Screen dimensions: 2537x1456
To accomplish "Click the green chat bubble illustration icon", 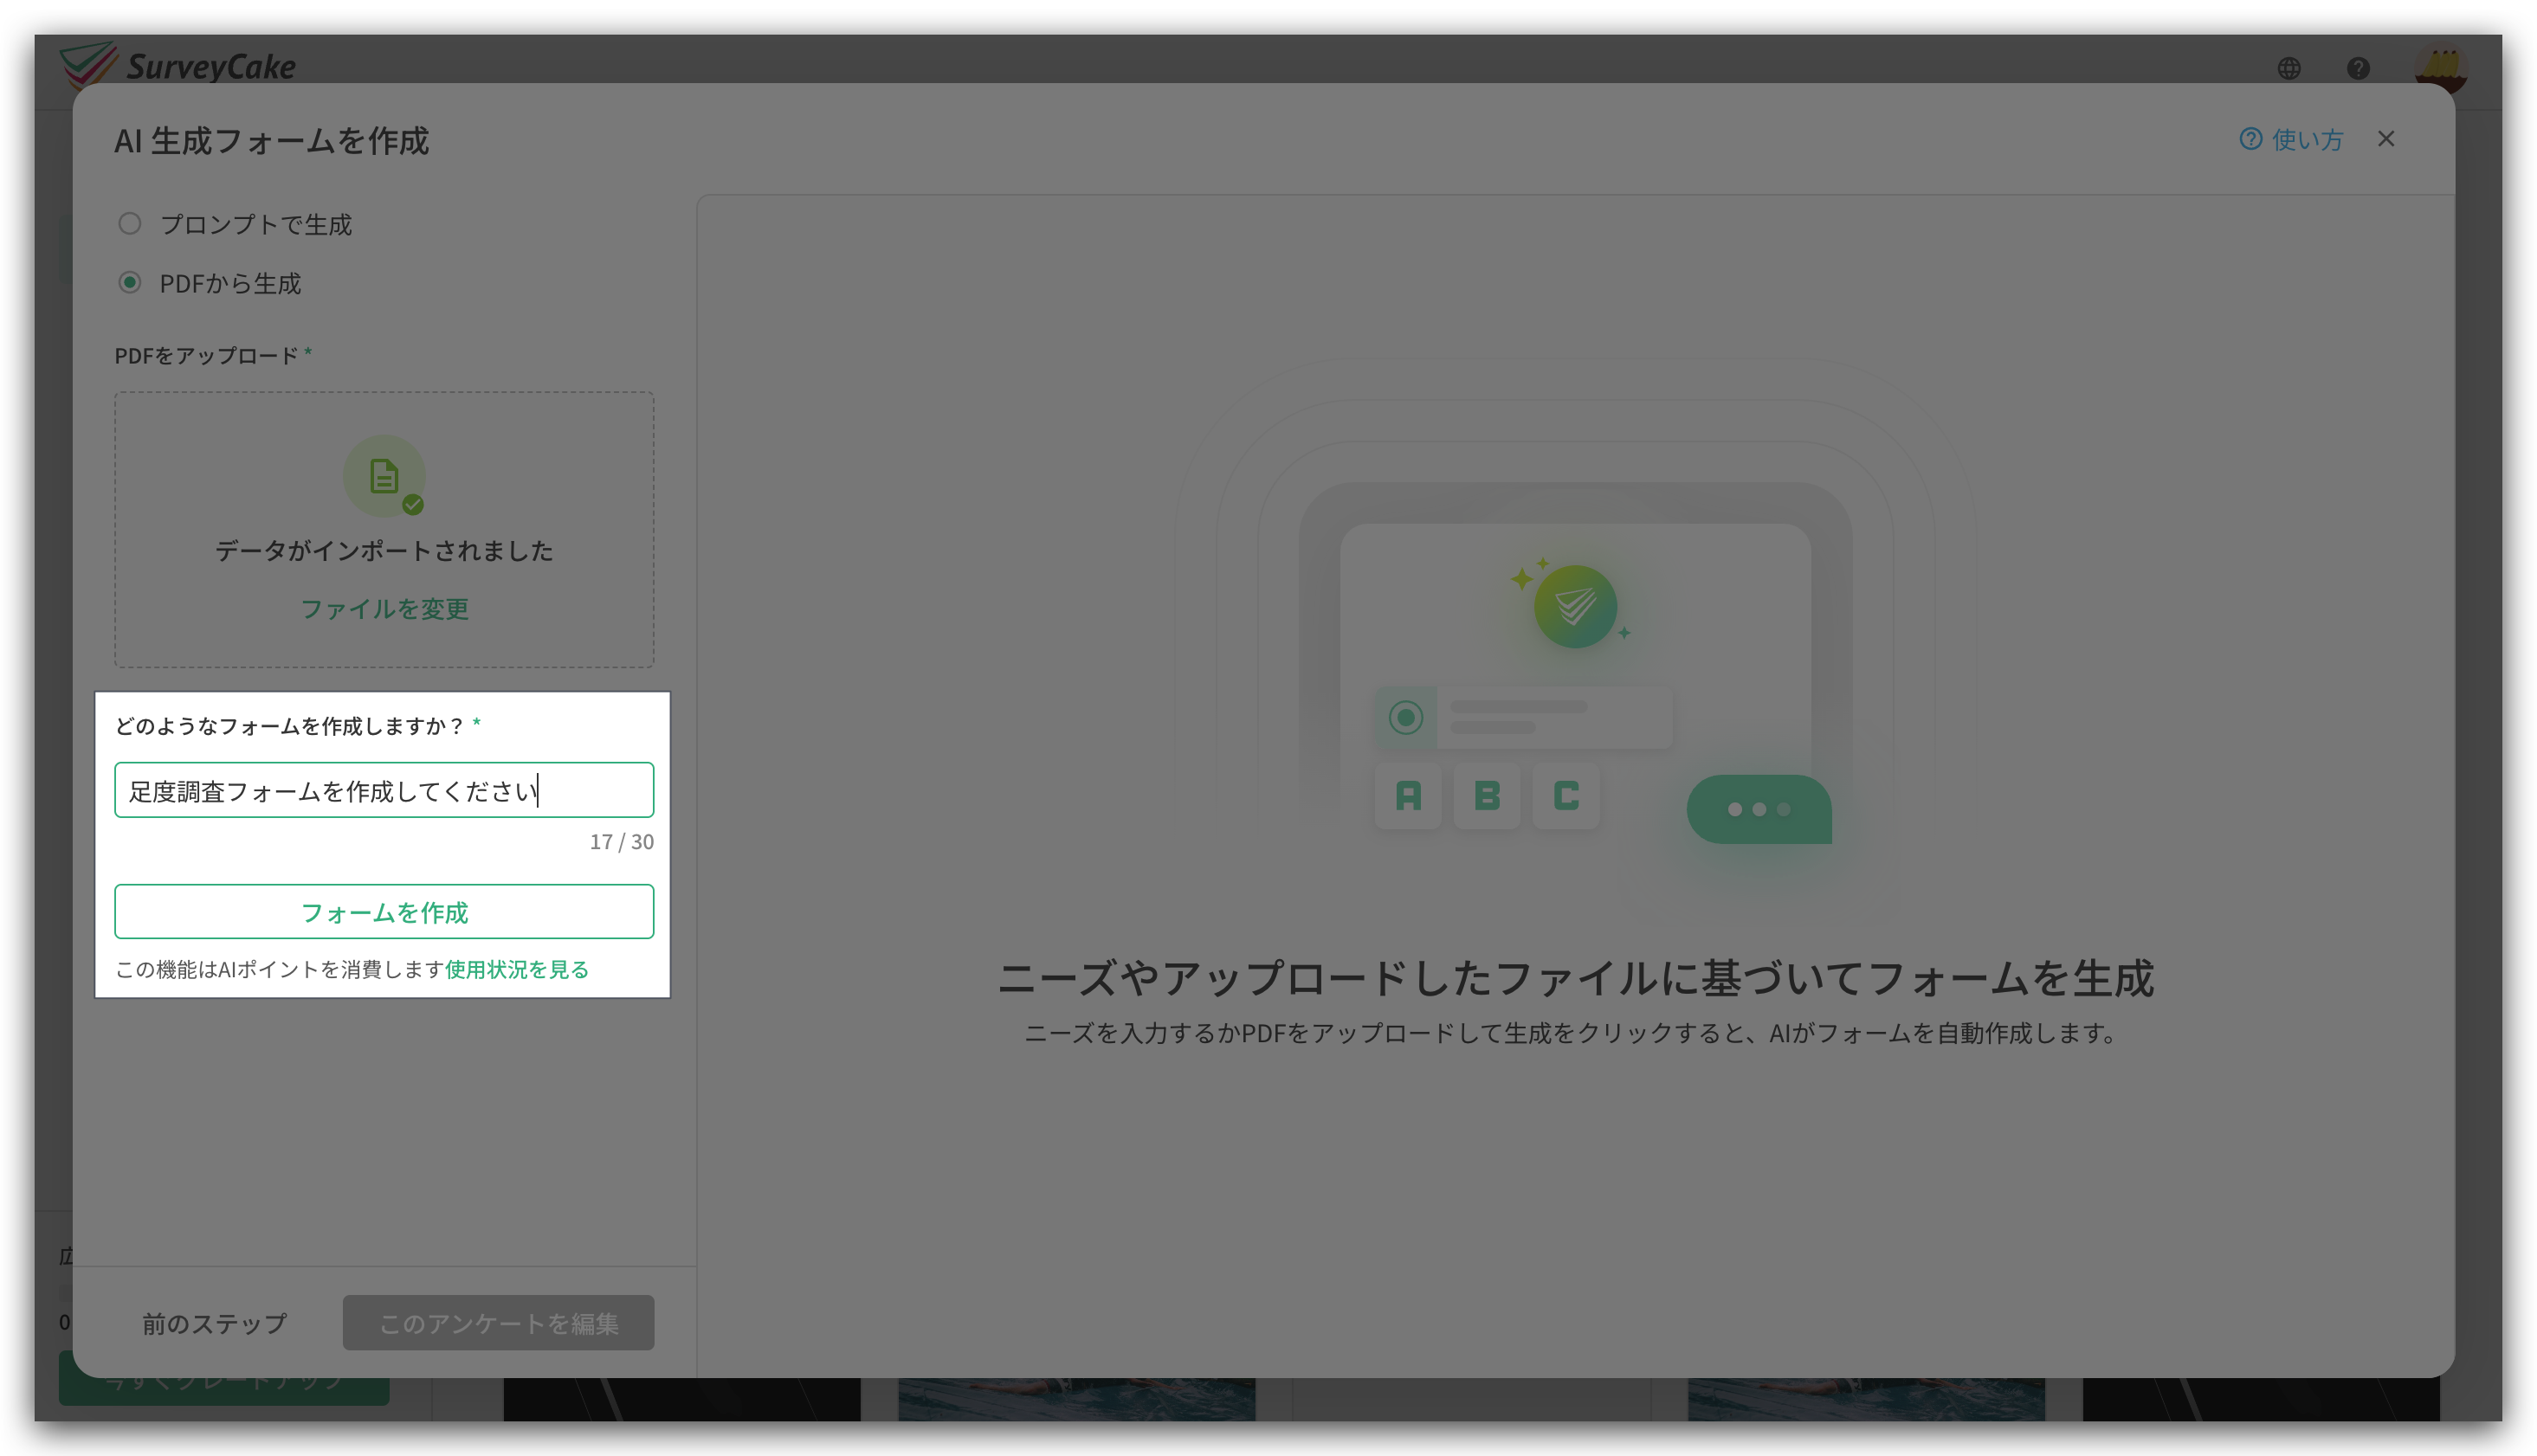I will [1759, 809].
